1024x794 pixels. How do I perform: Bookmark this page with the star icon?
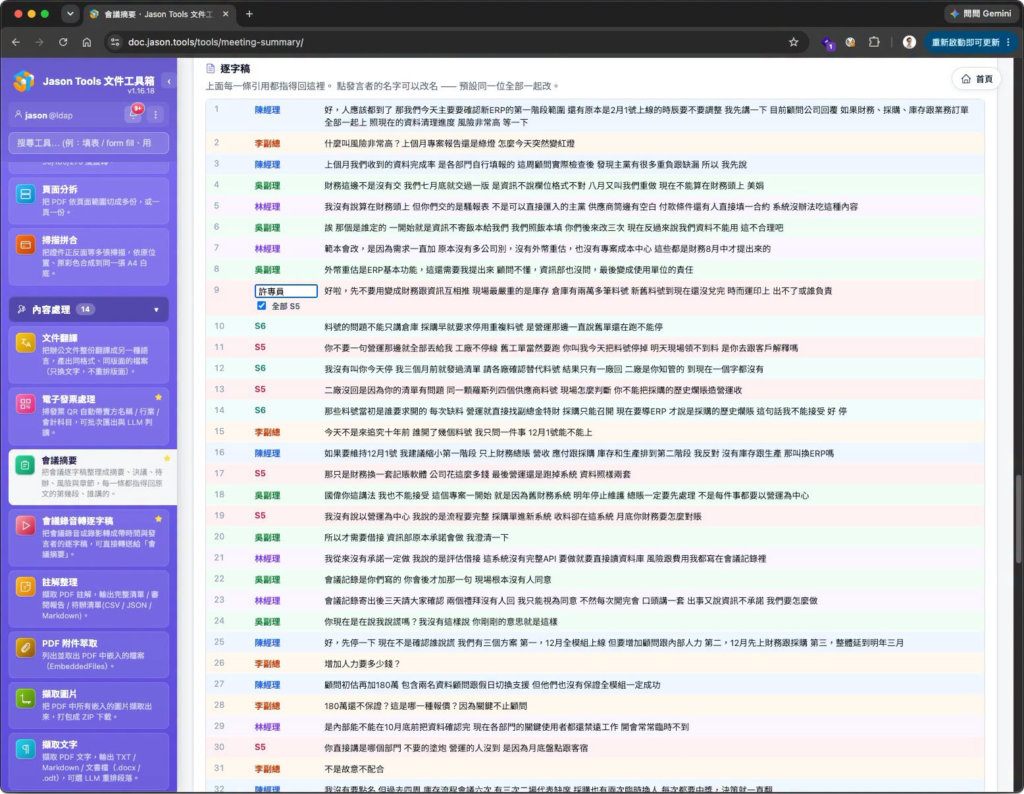[793, 42]
